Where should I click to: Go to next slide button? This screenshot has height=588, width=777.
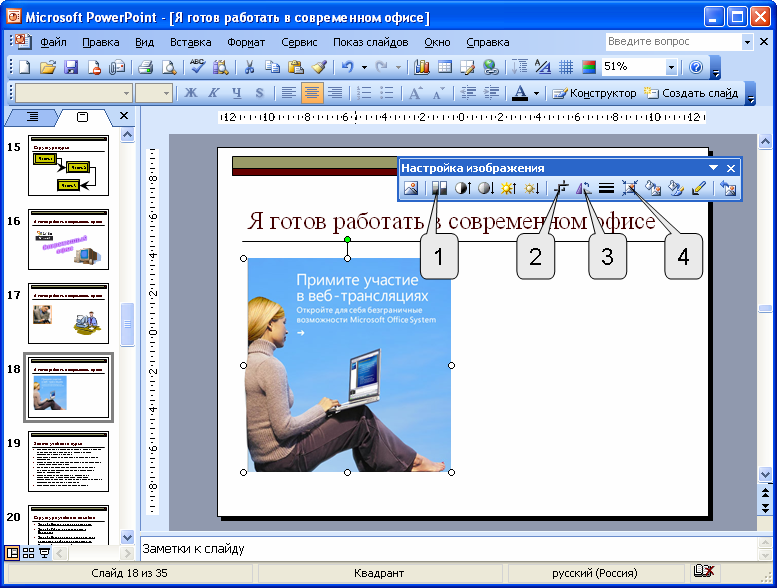(765, 508)
